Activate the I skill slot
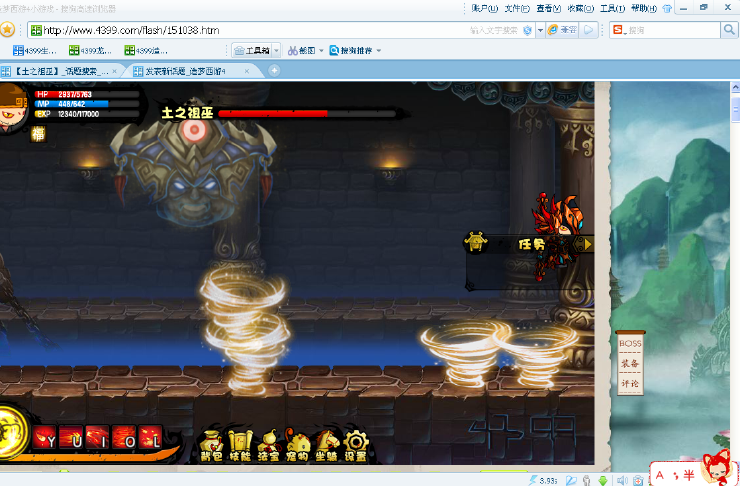The image size is (740, 486). (98, 437)
